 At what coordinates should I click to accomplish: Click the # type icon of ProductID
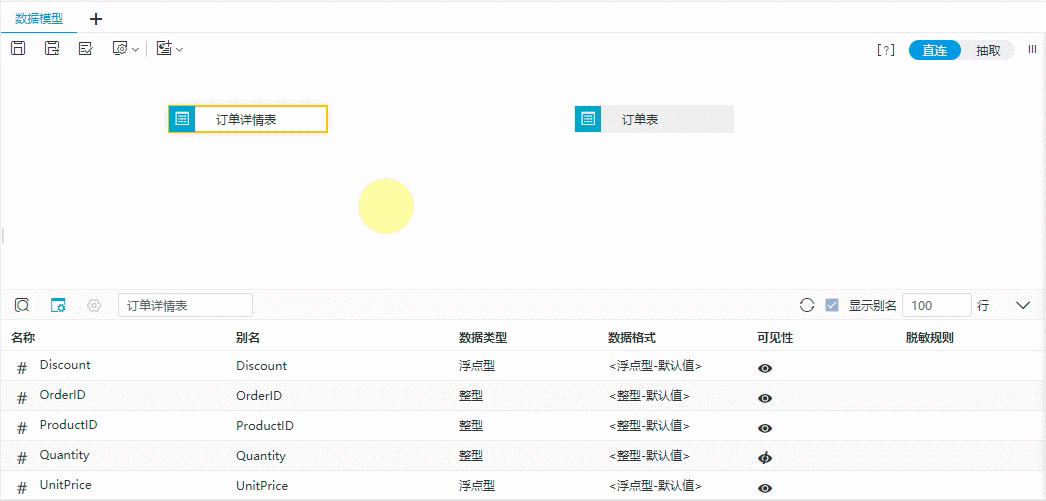pos(21,428)
